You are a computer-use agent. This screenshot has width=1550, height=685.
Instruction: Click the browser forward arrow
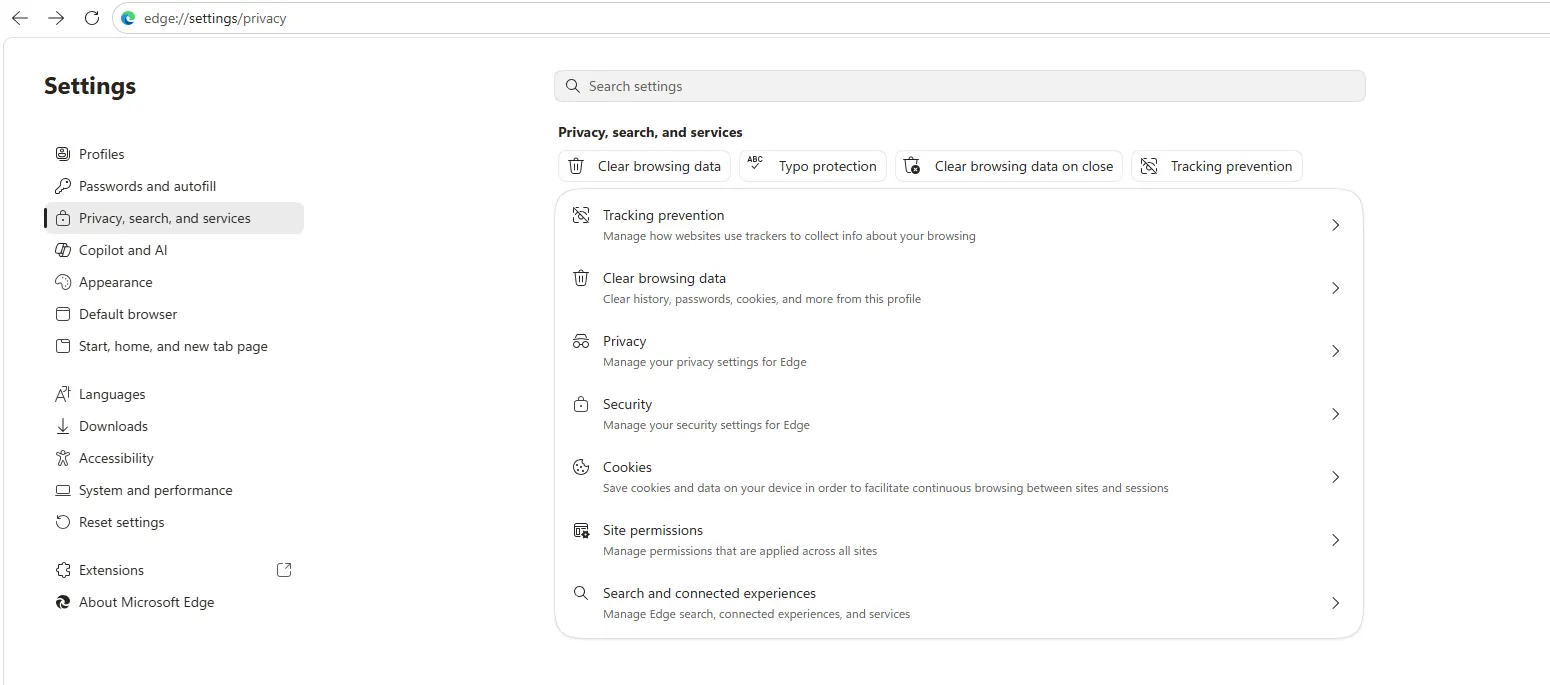pyautogui.click(x=56, y=18)
